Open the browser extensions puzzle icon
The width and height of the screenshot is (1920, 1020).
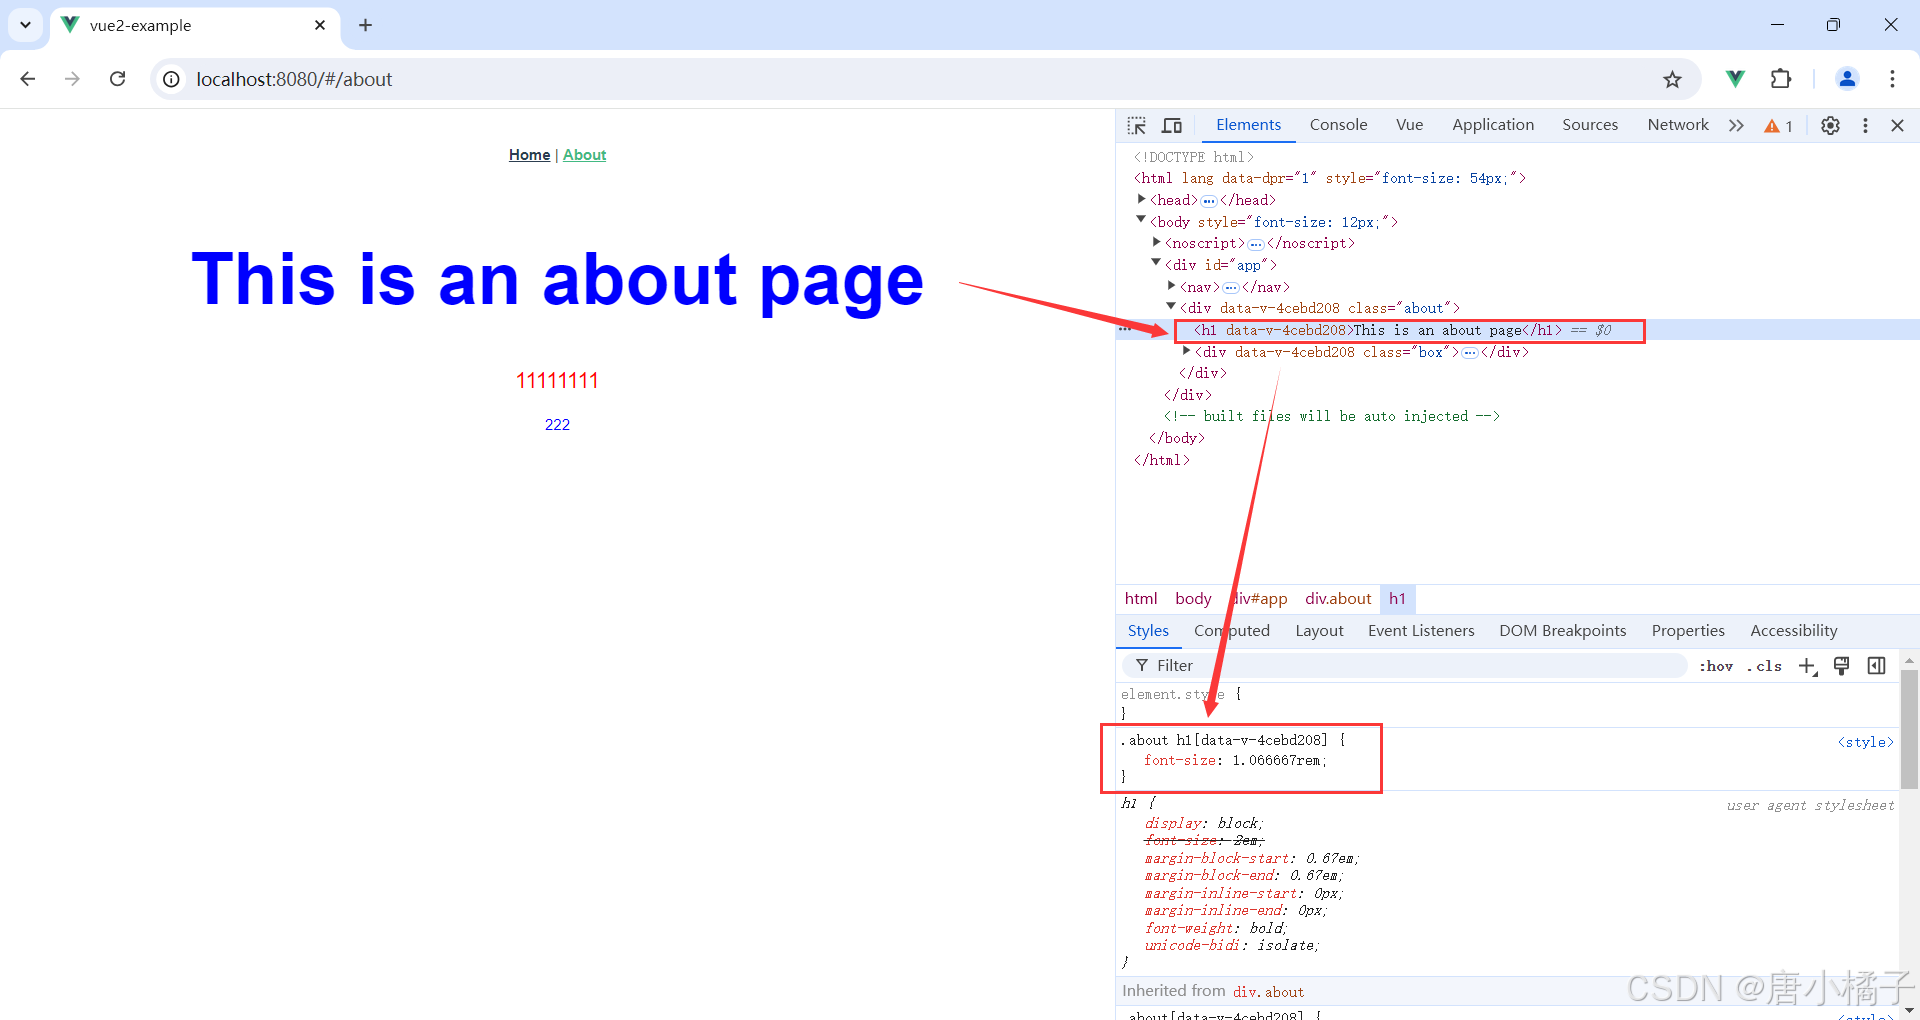tap(1781, 78)
